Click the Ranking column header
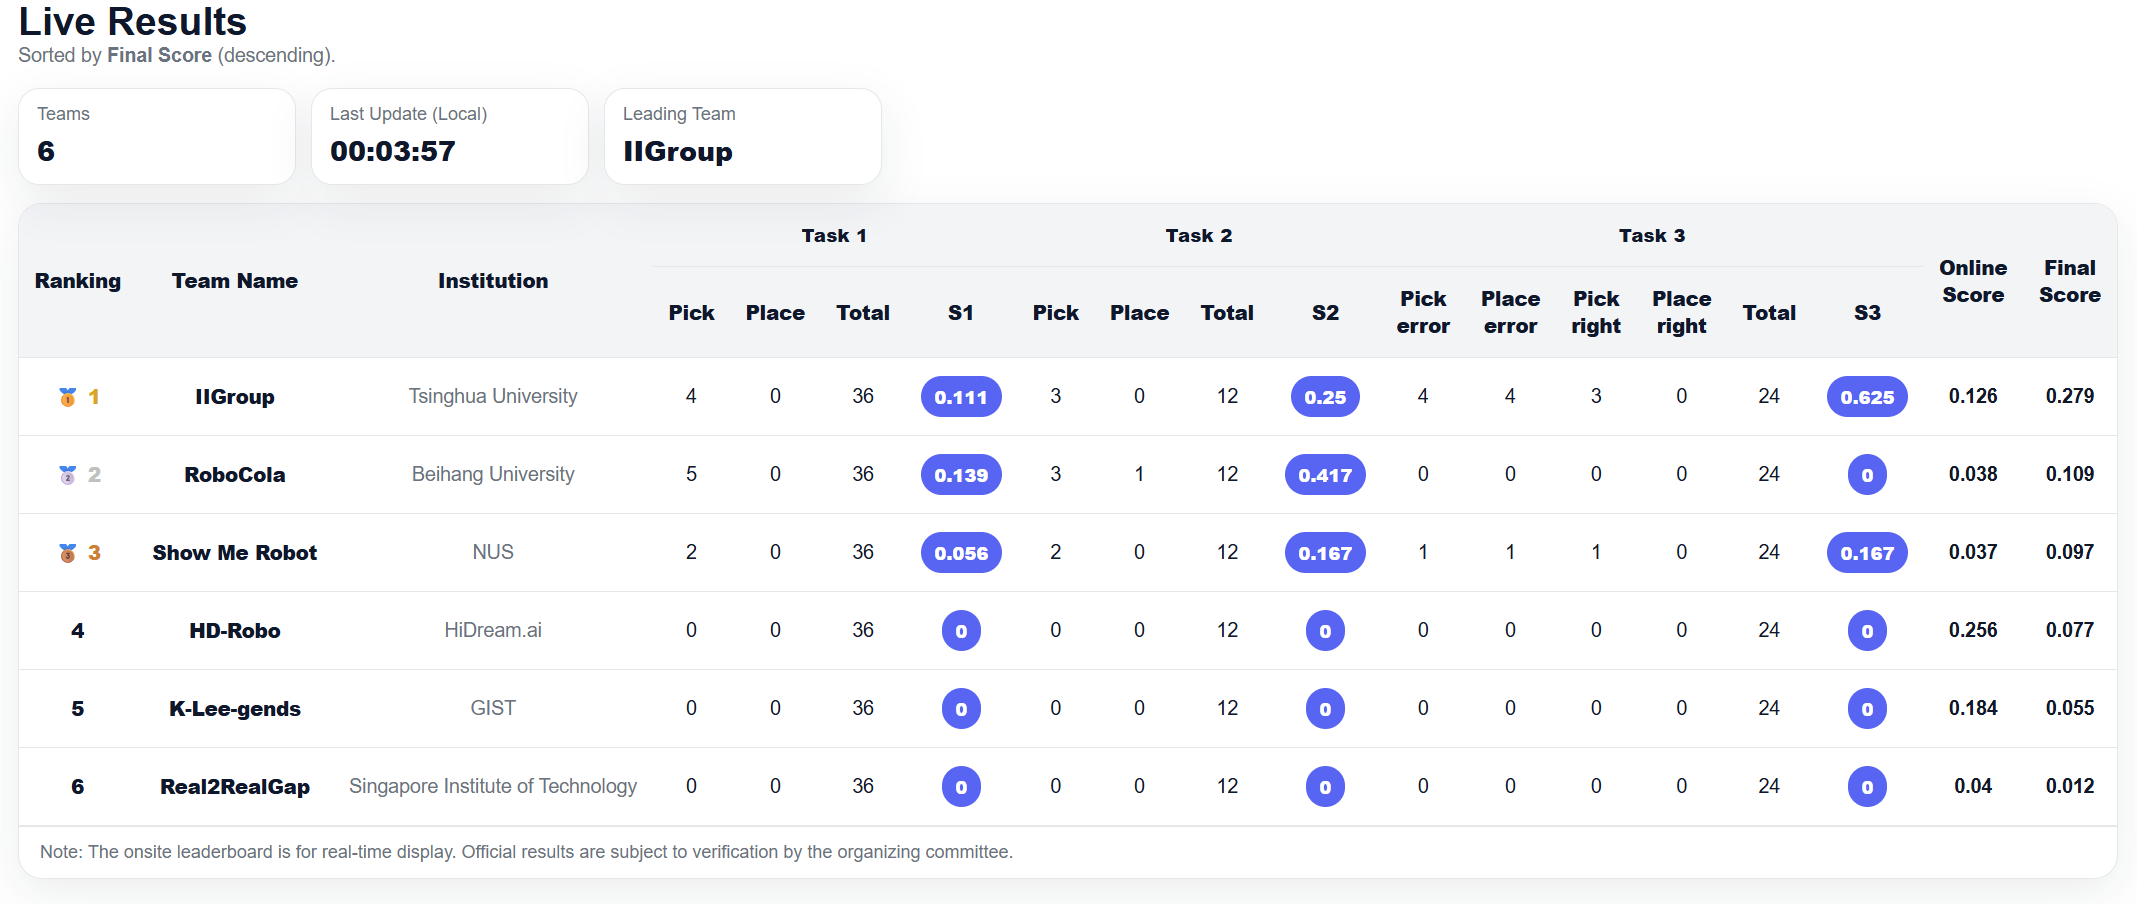2137x904 pixels. [x=78, y=281]
